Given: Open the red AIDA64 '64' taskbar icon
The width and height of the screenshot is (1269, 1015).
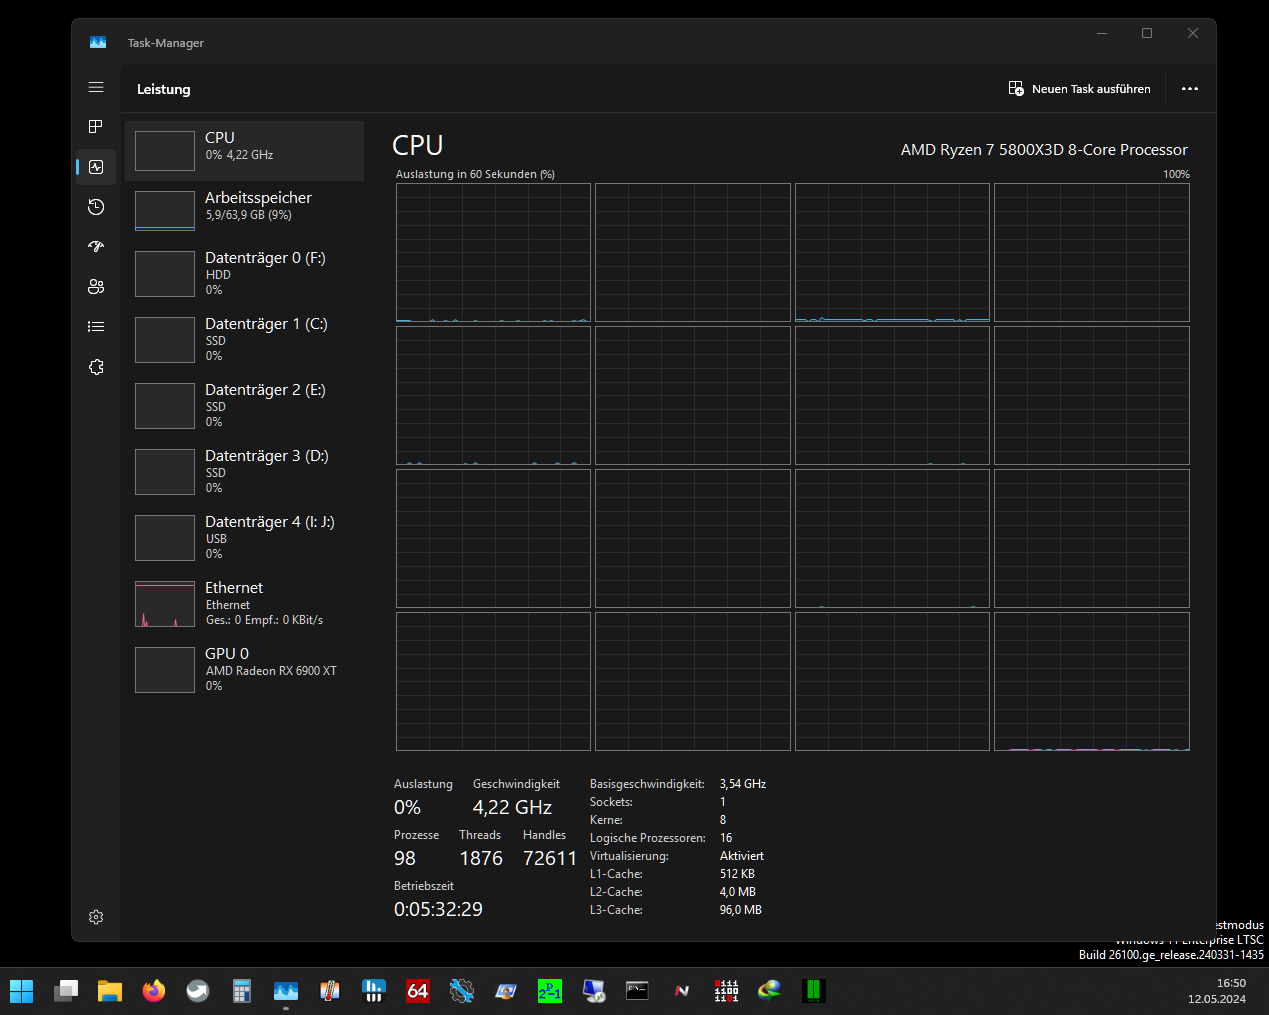Looking at the screenshot, I should [418, 991].
